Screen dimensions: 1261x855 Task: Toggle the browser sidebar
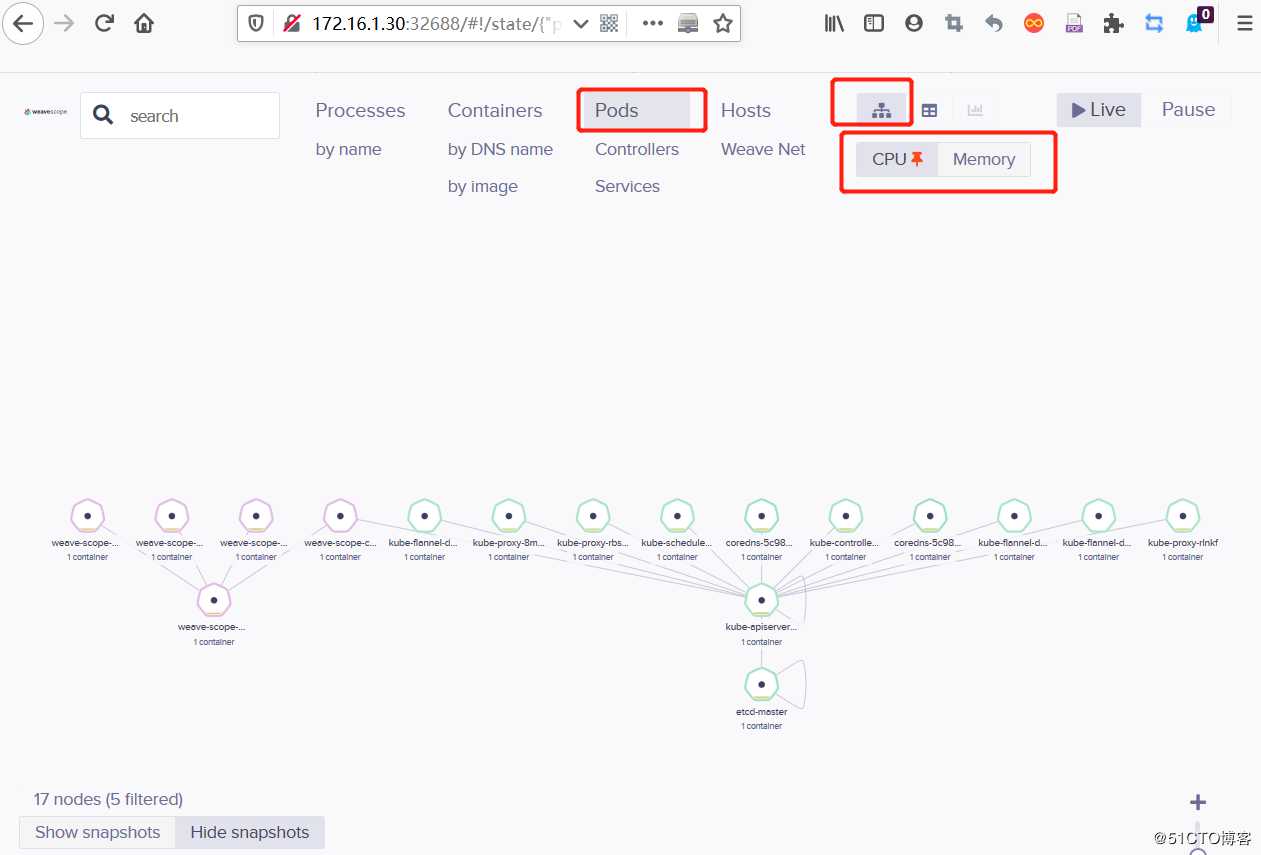coord(874,24)
